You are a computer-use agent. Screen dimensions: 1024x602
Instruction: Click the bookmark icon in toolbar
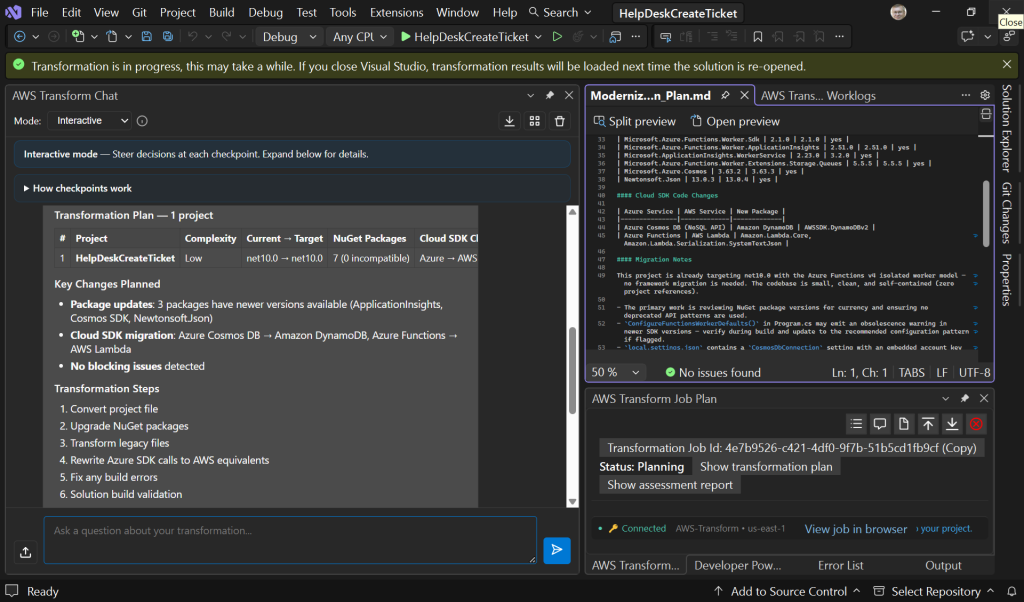pos(758,37)
